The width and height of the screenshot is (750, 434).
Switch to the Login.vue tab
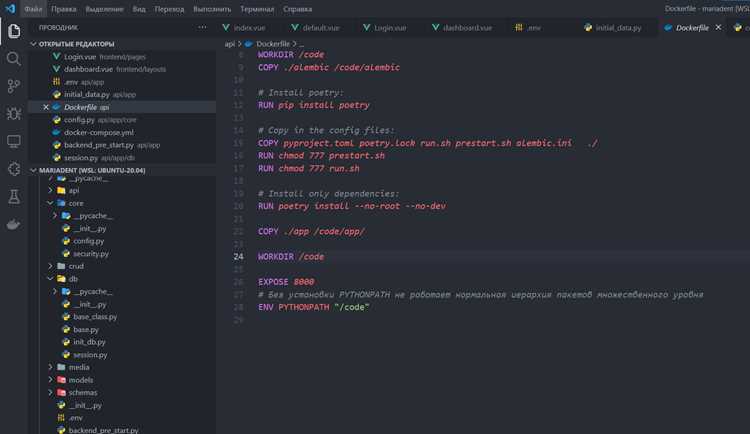(386, 28)
